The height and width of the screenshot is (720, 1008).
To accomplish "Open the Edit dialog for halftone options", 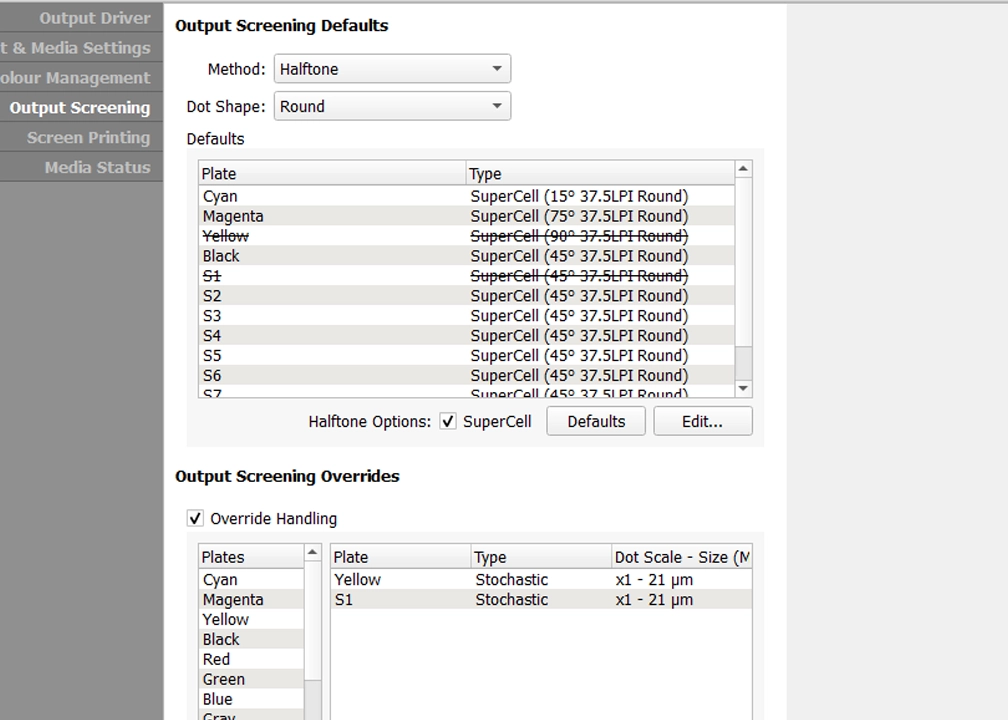I will click(703, 421).
